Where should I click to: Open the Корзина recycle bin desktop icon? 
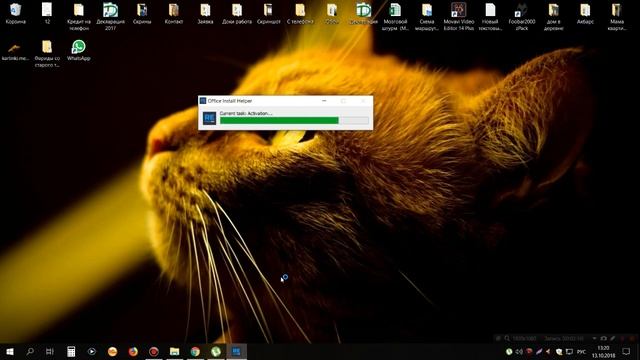16,13
